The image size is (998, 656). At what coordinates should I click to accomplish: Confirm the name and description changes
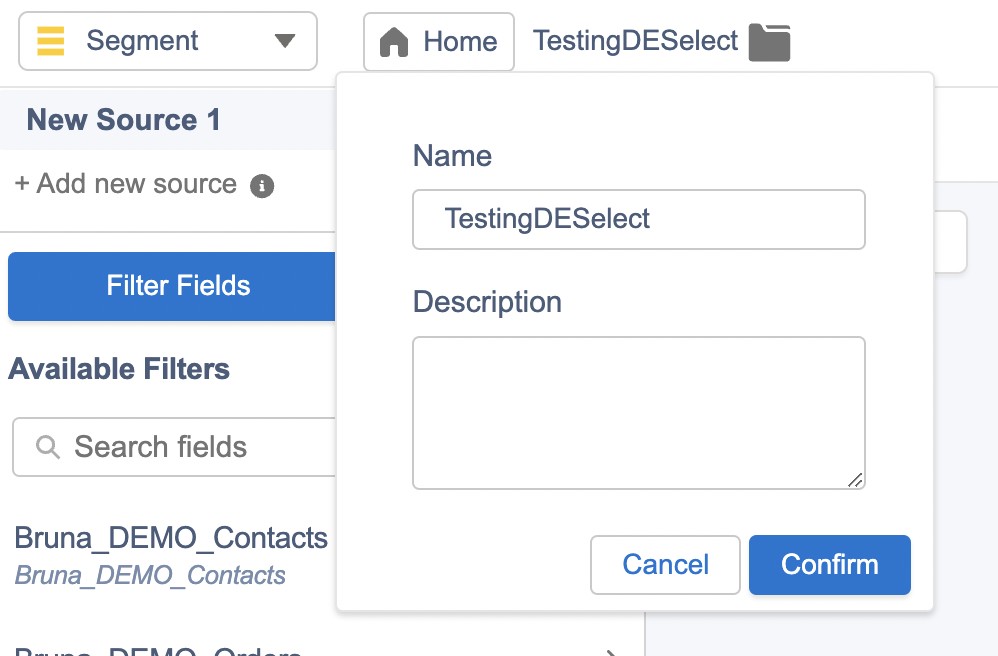click(x=829, y=565)
